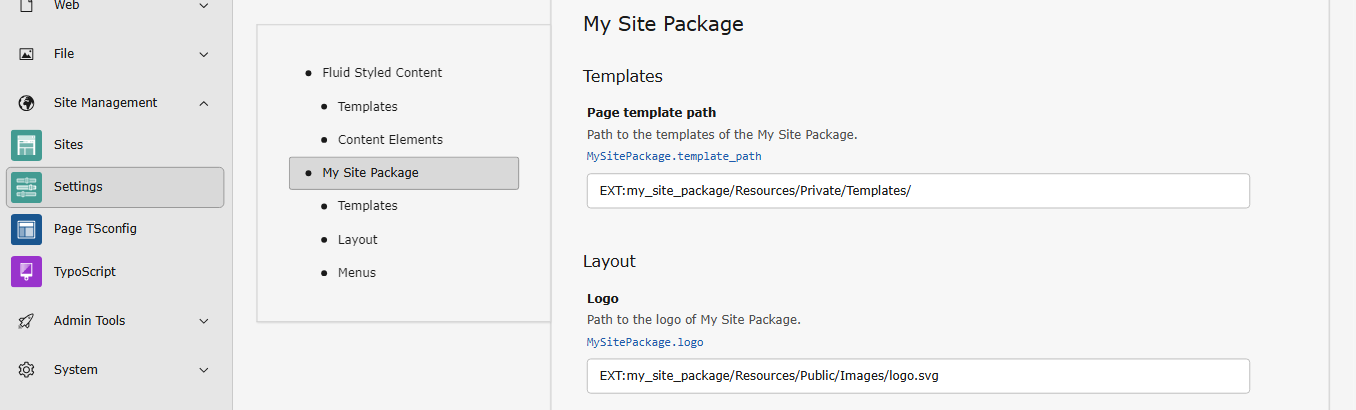Select Settings in the module menu
The height and width of the screenshot is (410, 1356).
pos(116,187)
